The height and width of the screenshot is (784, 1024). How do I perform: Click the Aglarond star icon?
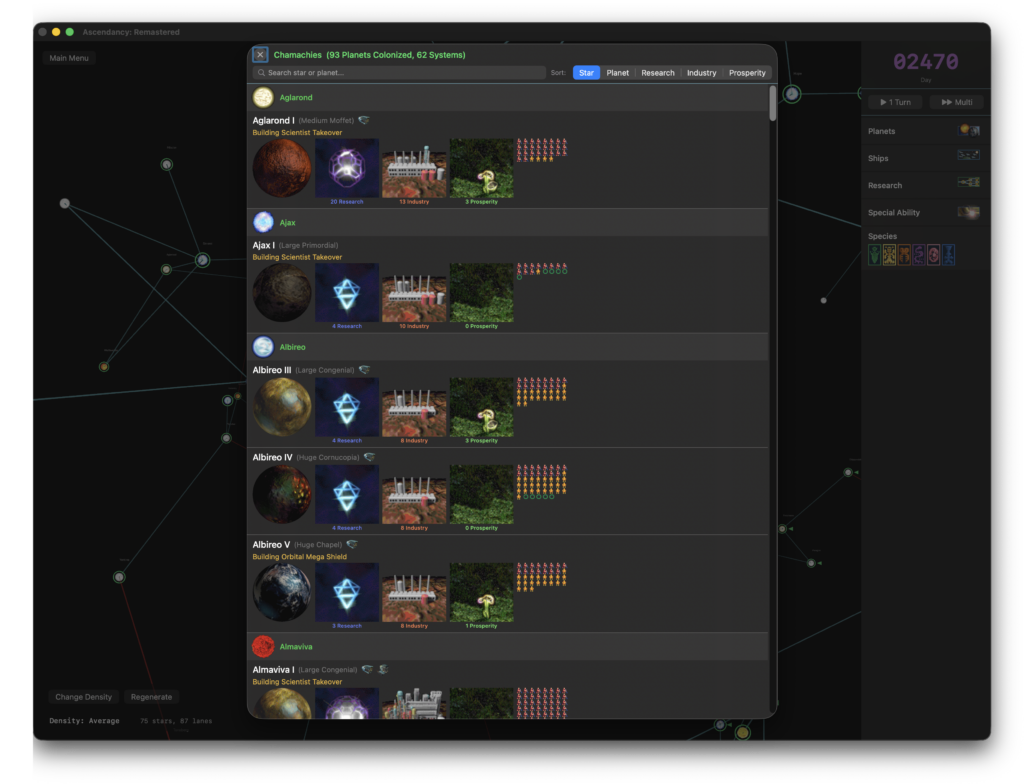coord(263,97)
